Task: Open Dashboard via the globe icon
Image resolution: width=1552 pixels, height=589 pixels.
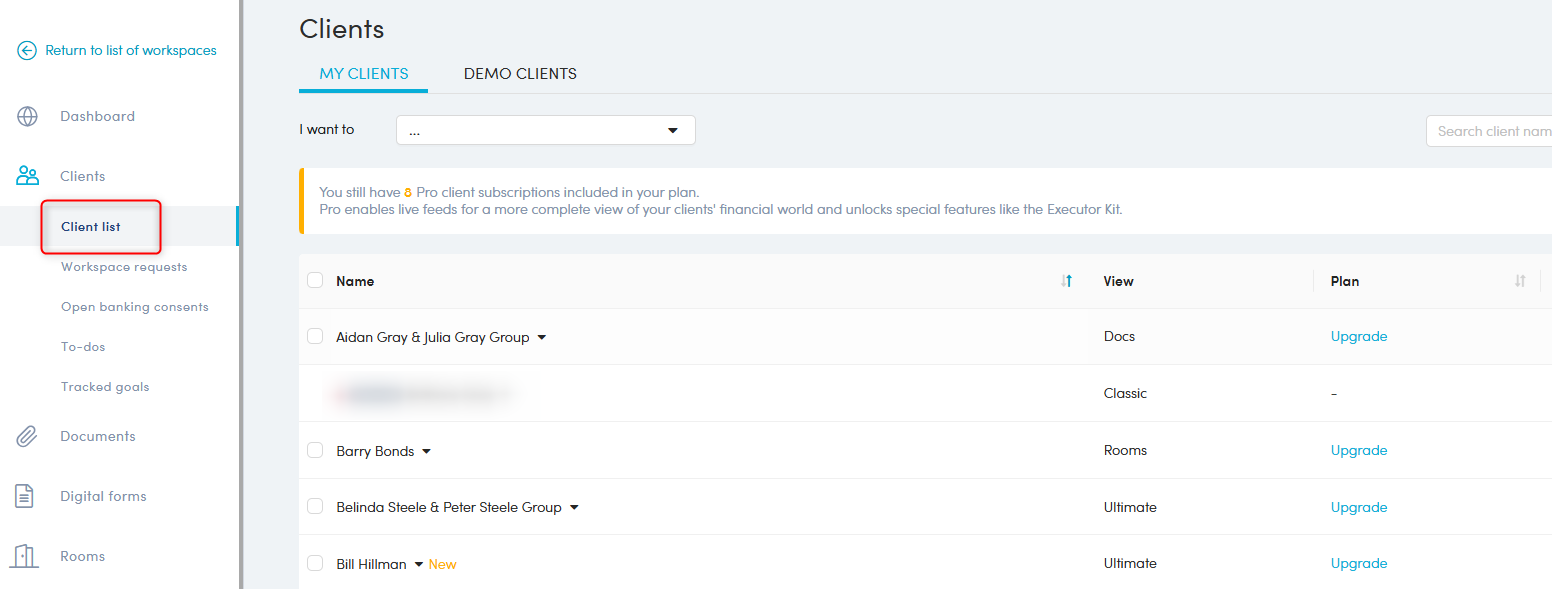Action: coord(27,117)
